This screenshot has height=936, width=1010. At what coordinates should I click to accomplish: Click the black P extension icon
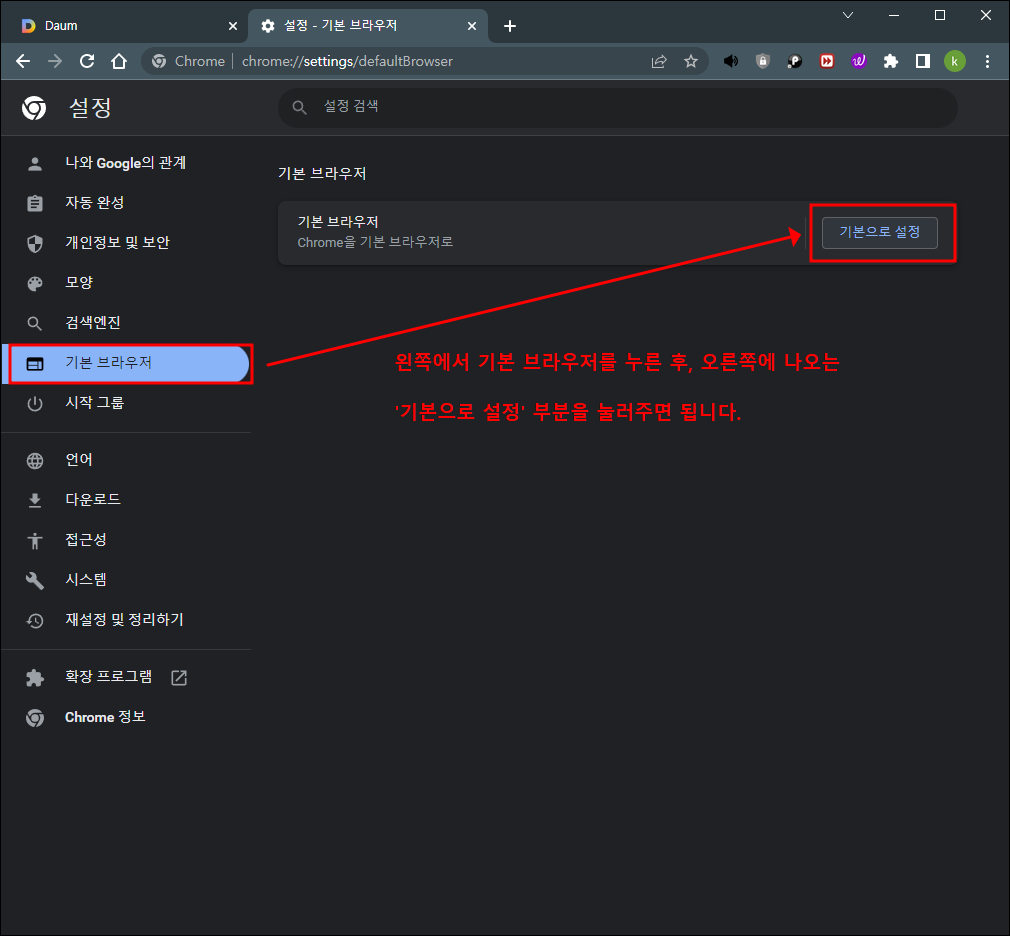tap(795, 61)
